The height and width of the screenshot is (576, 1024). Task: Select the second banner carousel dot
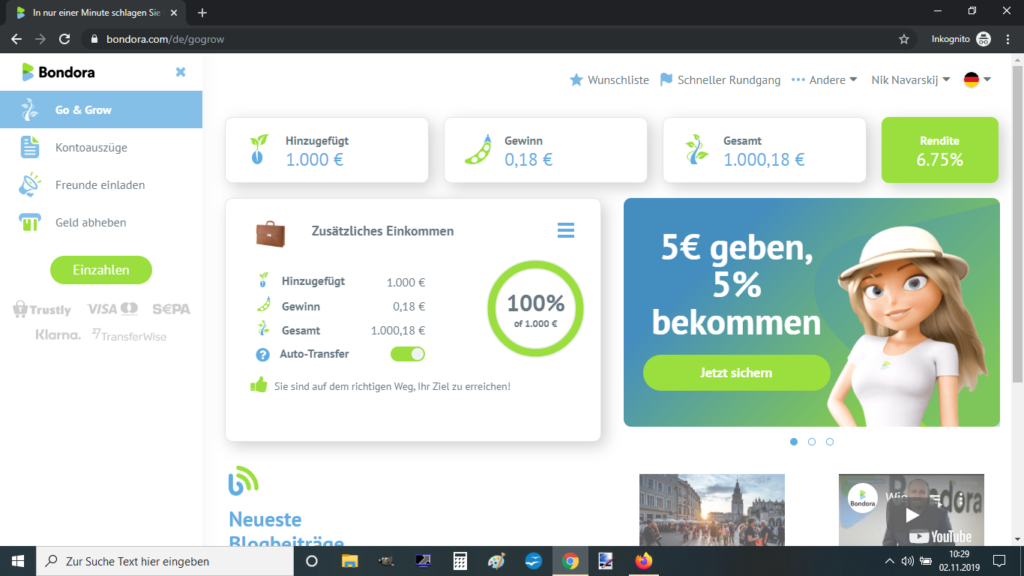point(812,442)
